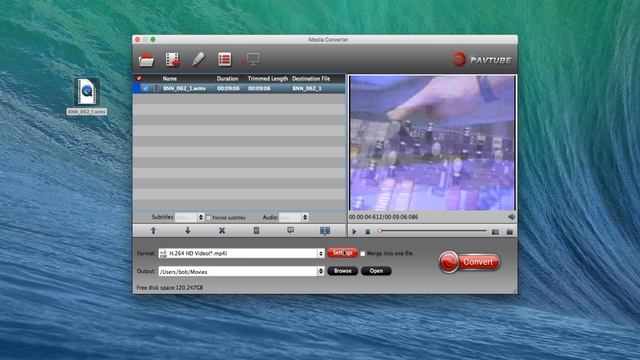Click the Destination File column header
This screenshot has height=360, width=640.
[x=311, y=78]
